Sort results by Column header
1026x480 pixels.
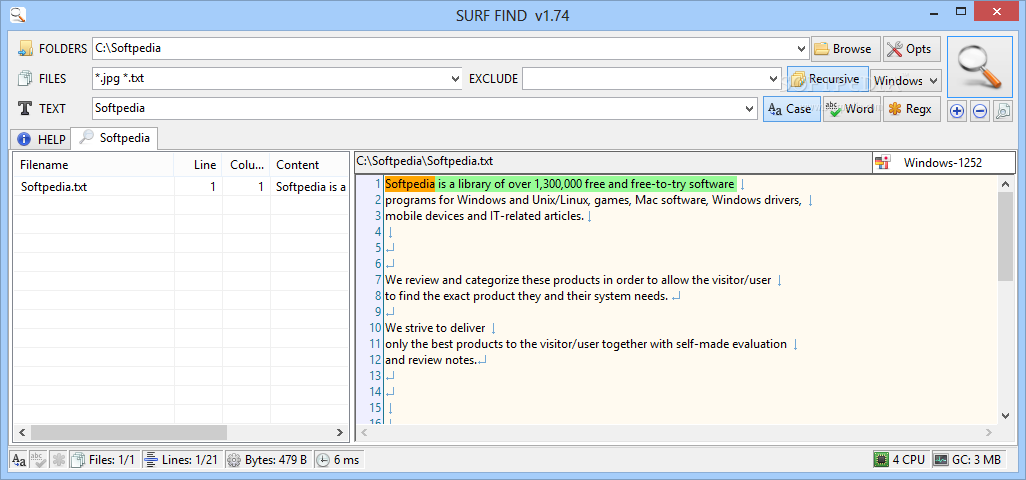246,165
